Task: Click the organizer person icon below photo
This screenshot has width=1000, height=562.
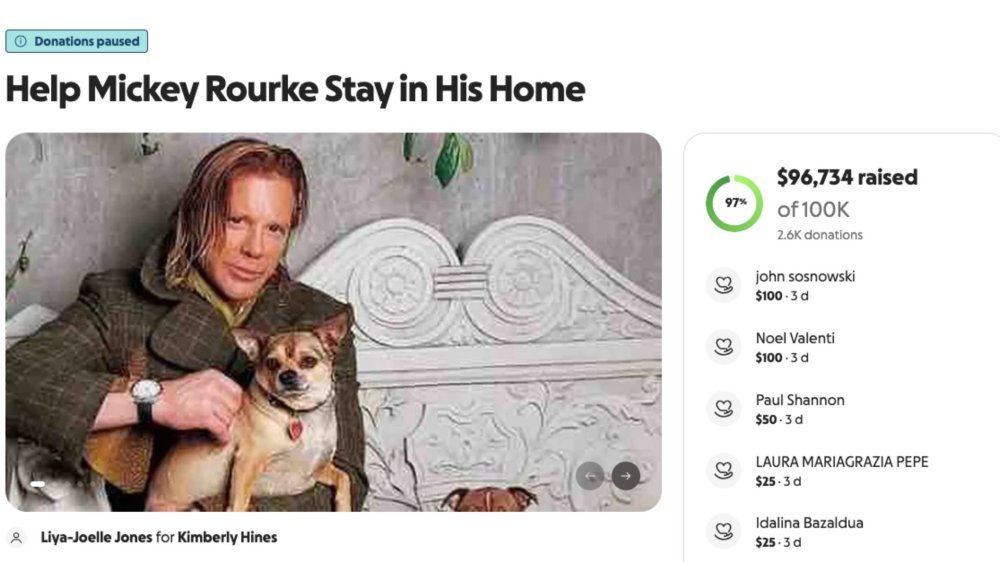Action: [16, 538]
